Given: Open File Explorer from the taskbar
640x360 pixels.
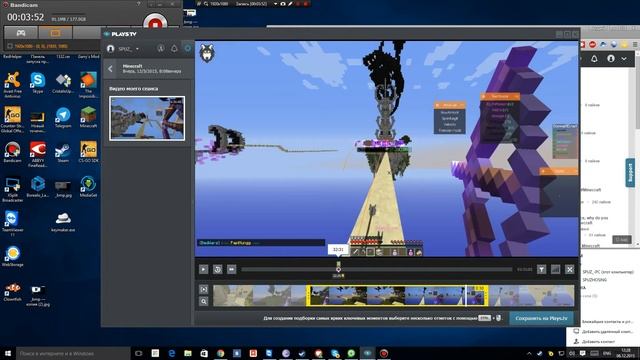Looking at the screenshot, I should 188,353.
